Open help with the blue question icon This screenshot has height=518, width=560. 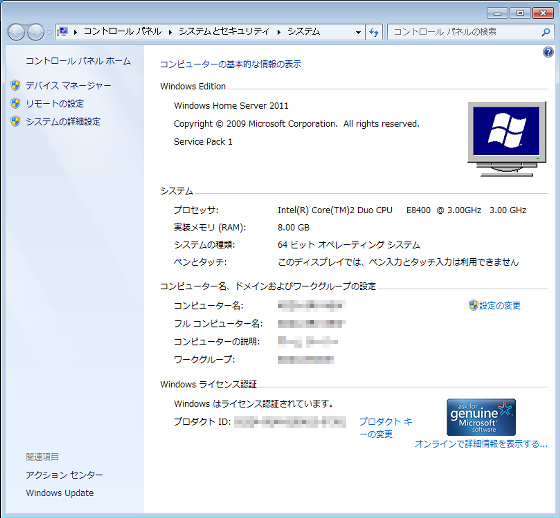(548, 52)
